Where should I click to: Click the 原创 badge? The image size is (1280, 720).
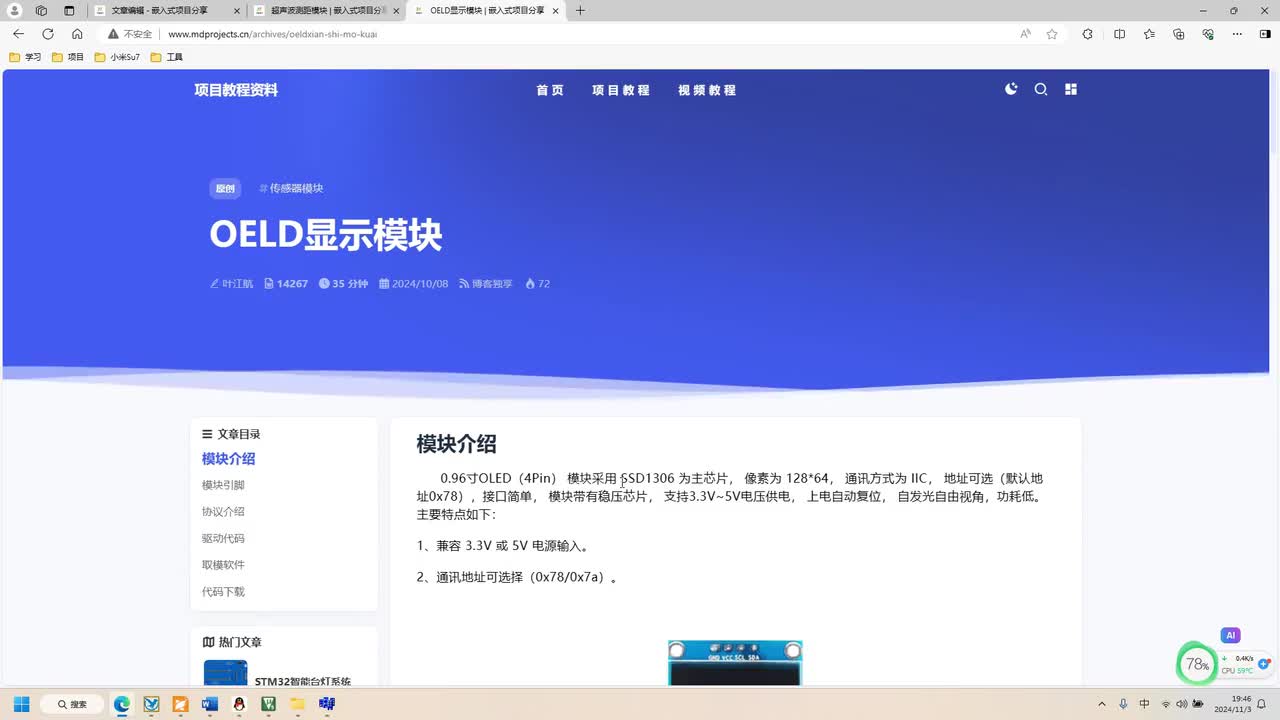pyautogui.click(x=225, y=188)
